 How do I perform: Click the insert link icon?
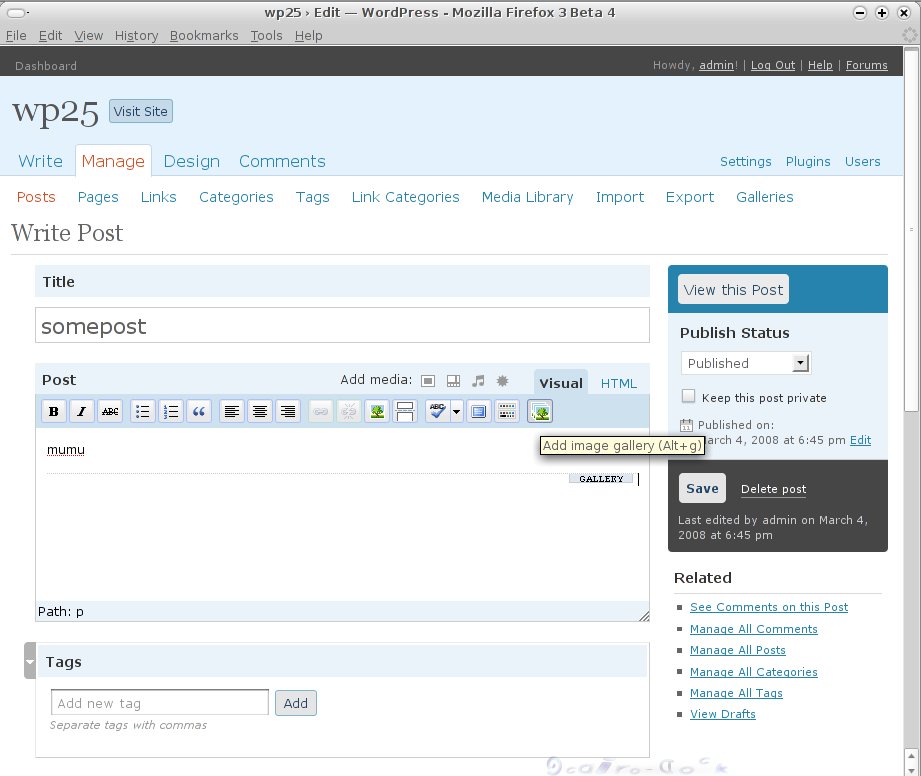pos(321,411)
